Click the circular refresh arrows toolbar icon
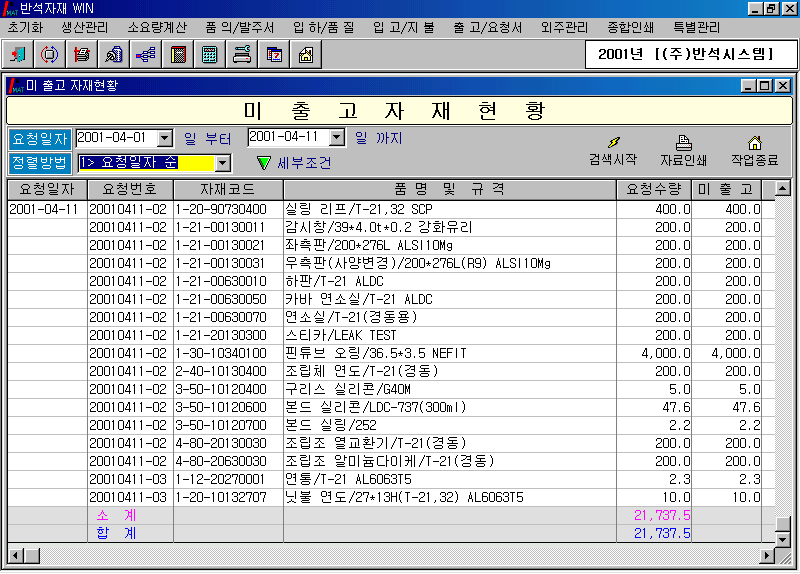 [50, 55]
